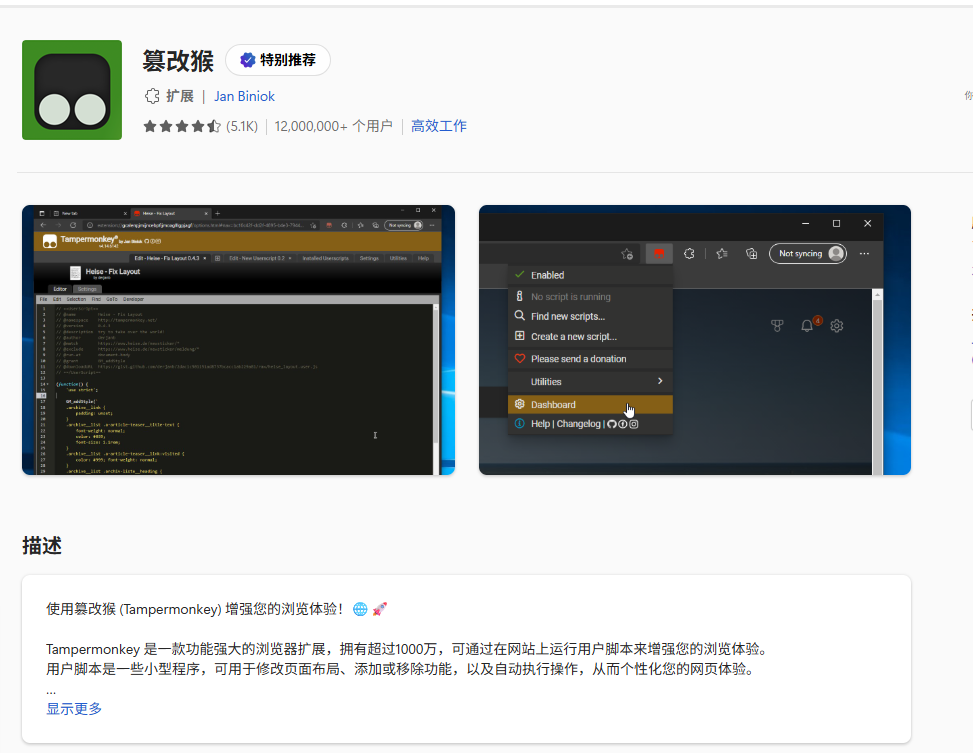Click the green Tampermonkey extension logo
Screen dimensions: 973x753
tap(72, 90)
